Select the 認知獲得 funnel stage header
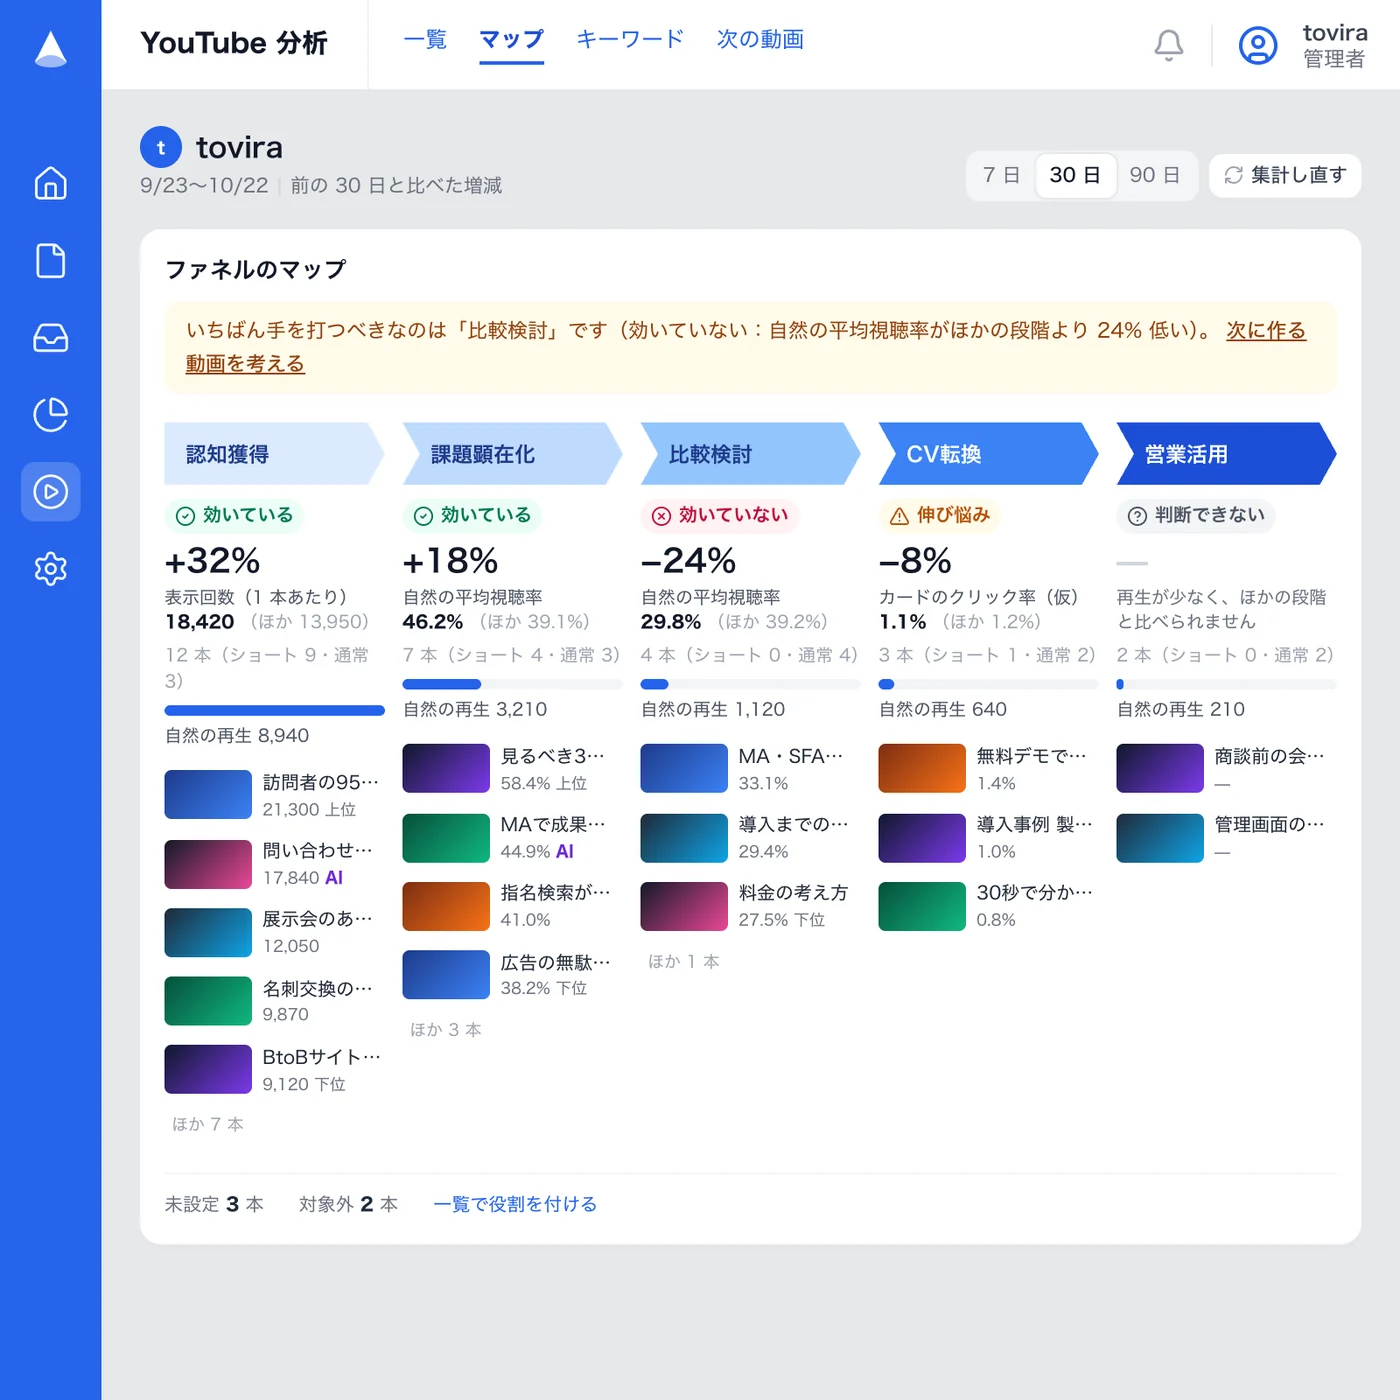The height and width of the screenshot is (1400, 1400). (x=274, y=454)
